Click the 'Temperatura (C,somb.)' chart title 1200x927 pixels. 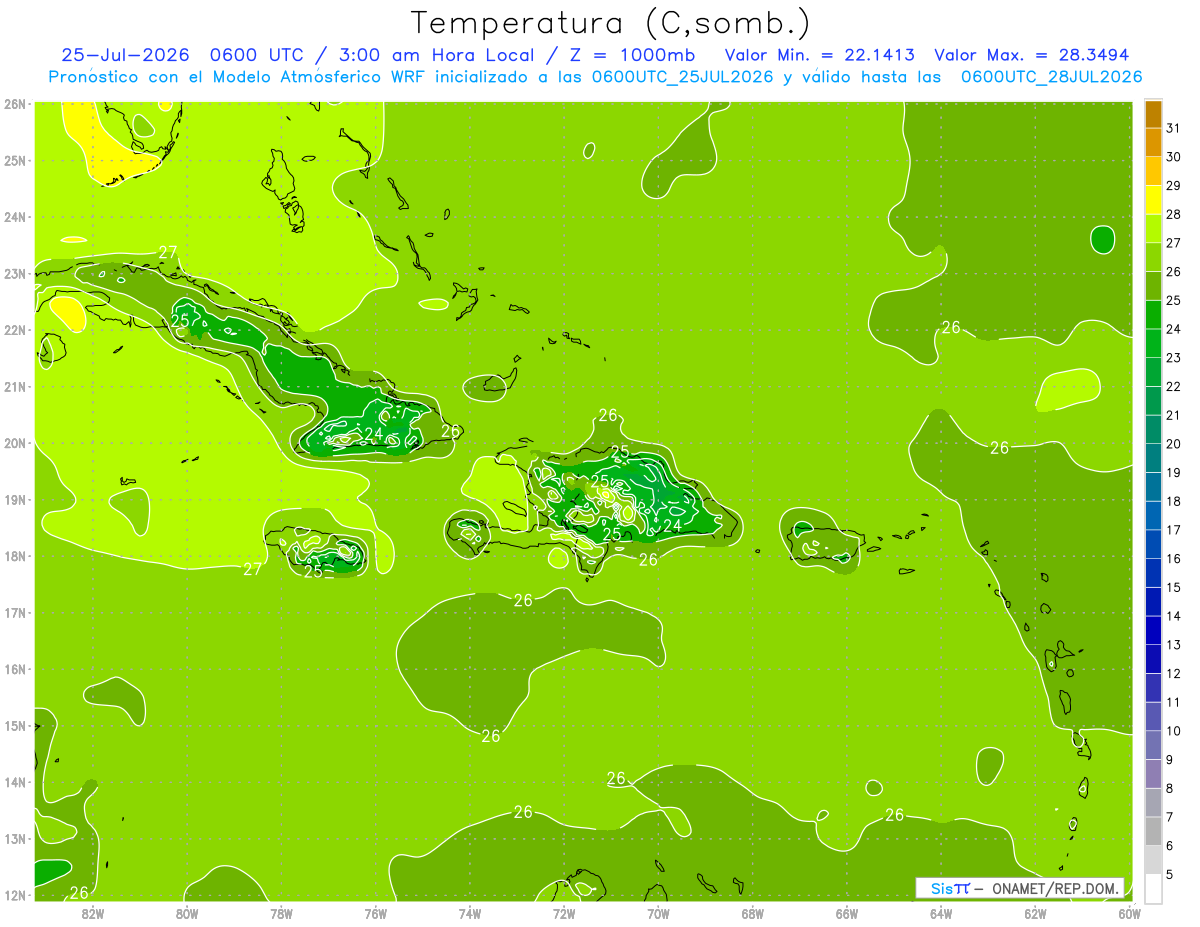pos(611,23)
